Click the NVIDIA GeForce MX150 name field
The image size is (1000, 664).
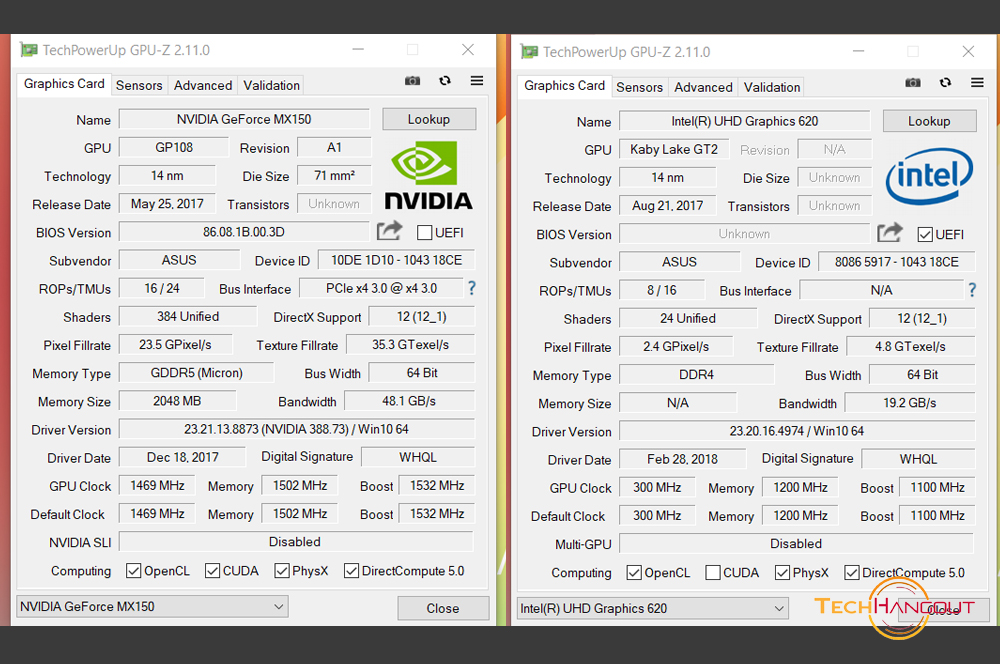(244, 119)
